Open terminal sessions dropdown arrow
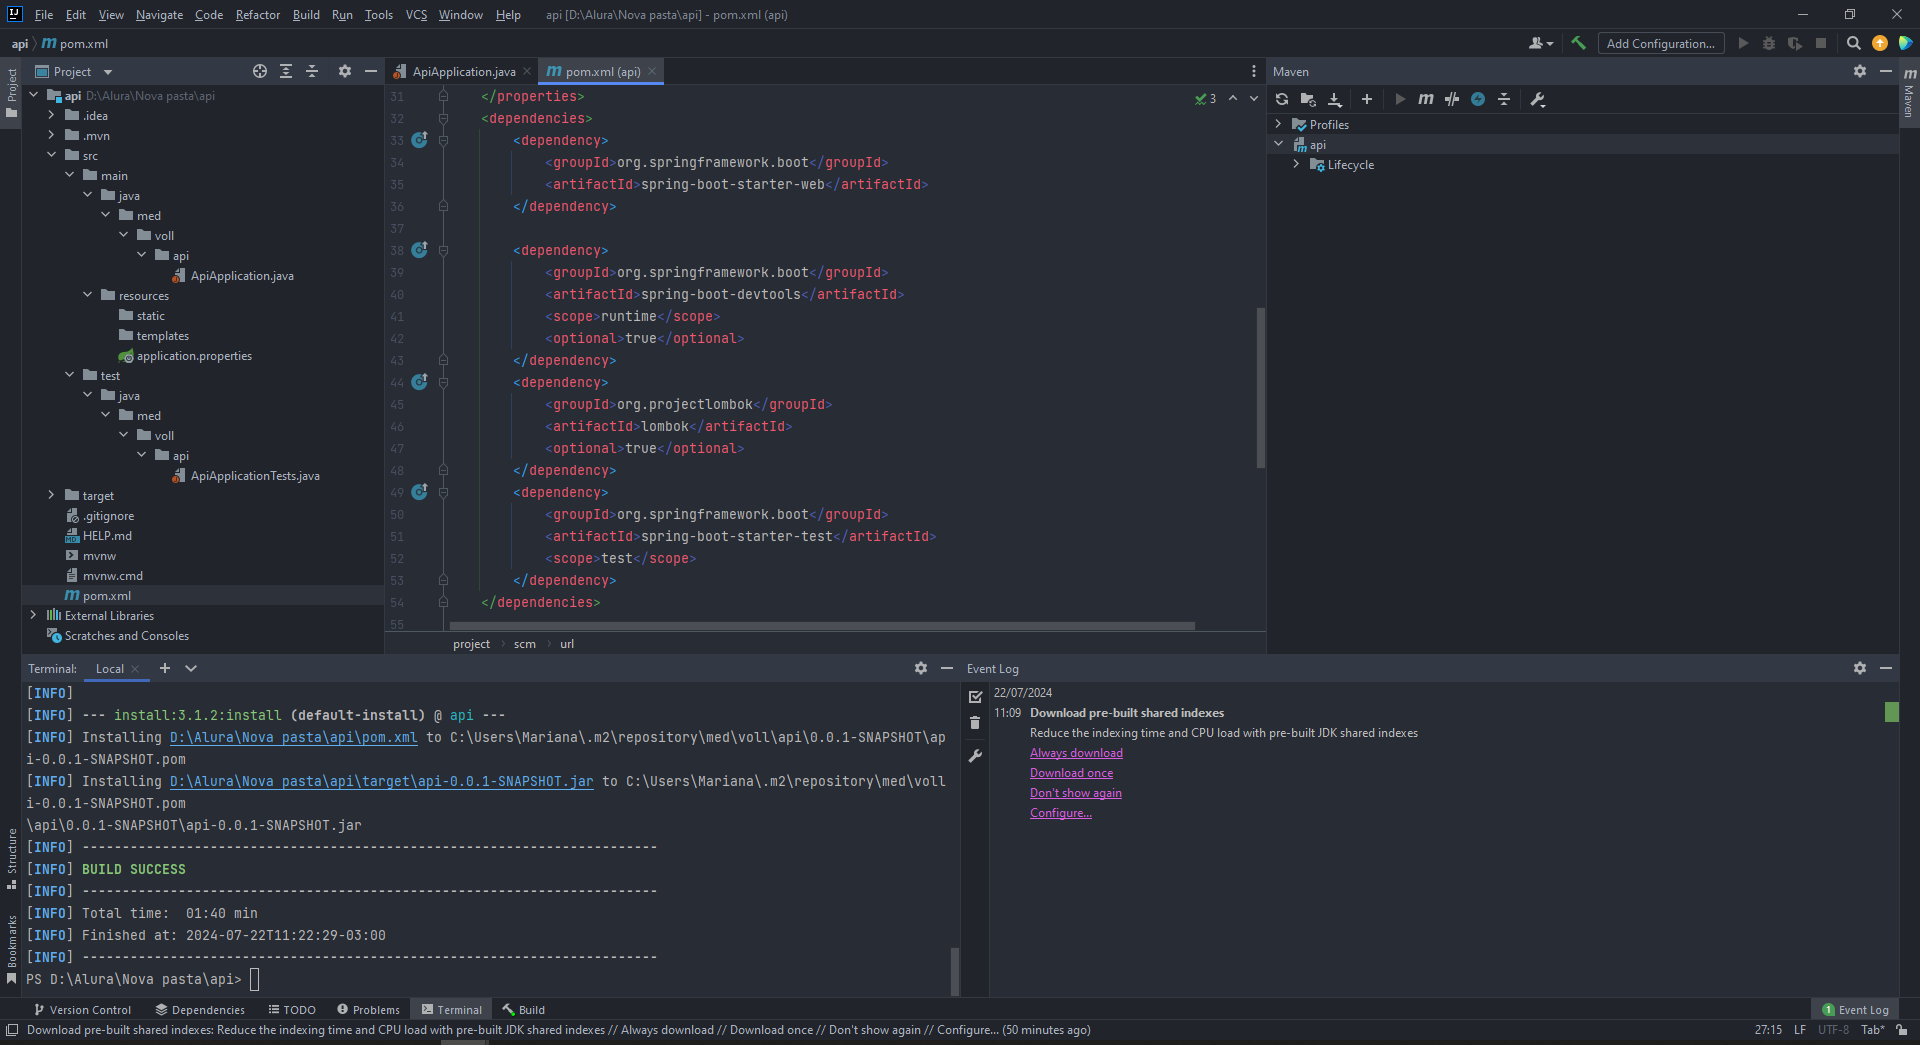The height and width of the screenshot is (1045, 1920). 191,668
